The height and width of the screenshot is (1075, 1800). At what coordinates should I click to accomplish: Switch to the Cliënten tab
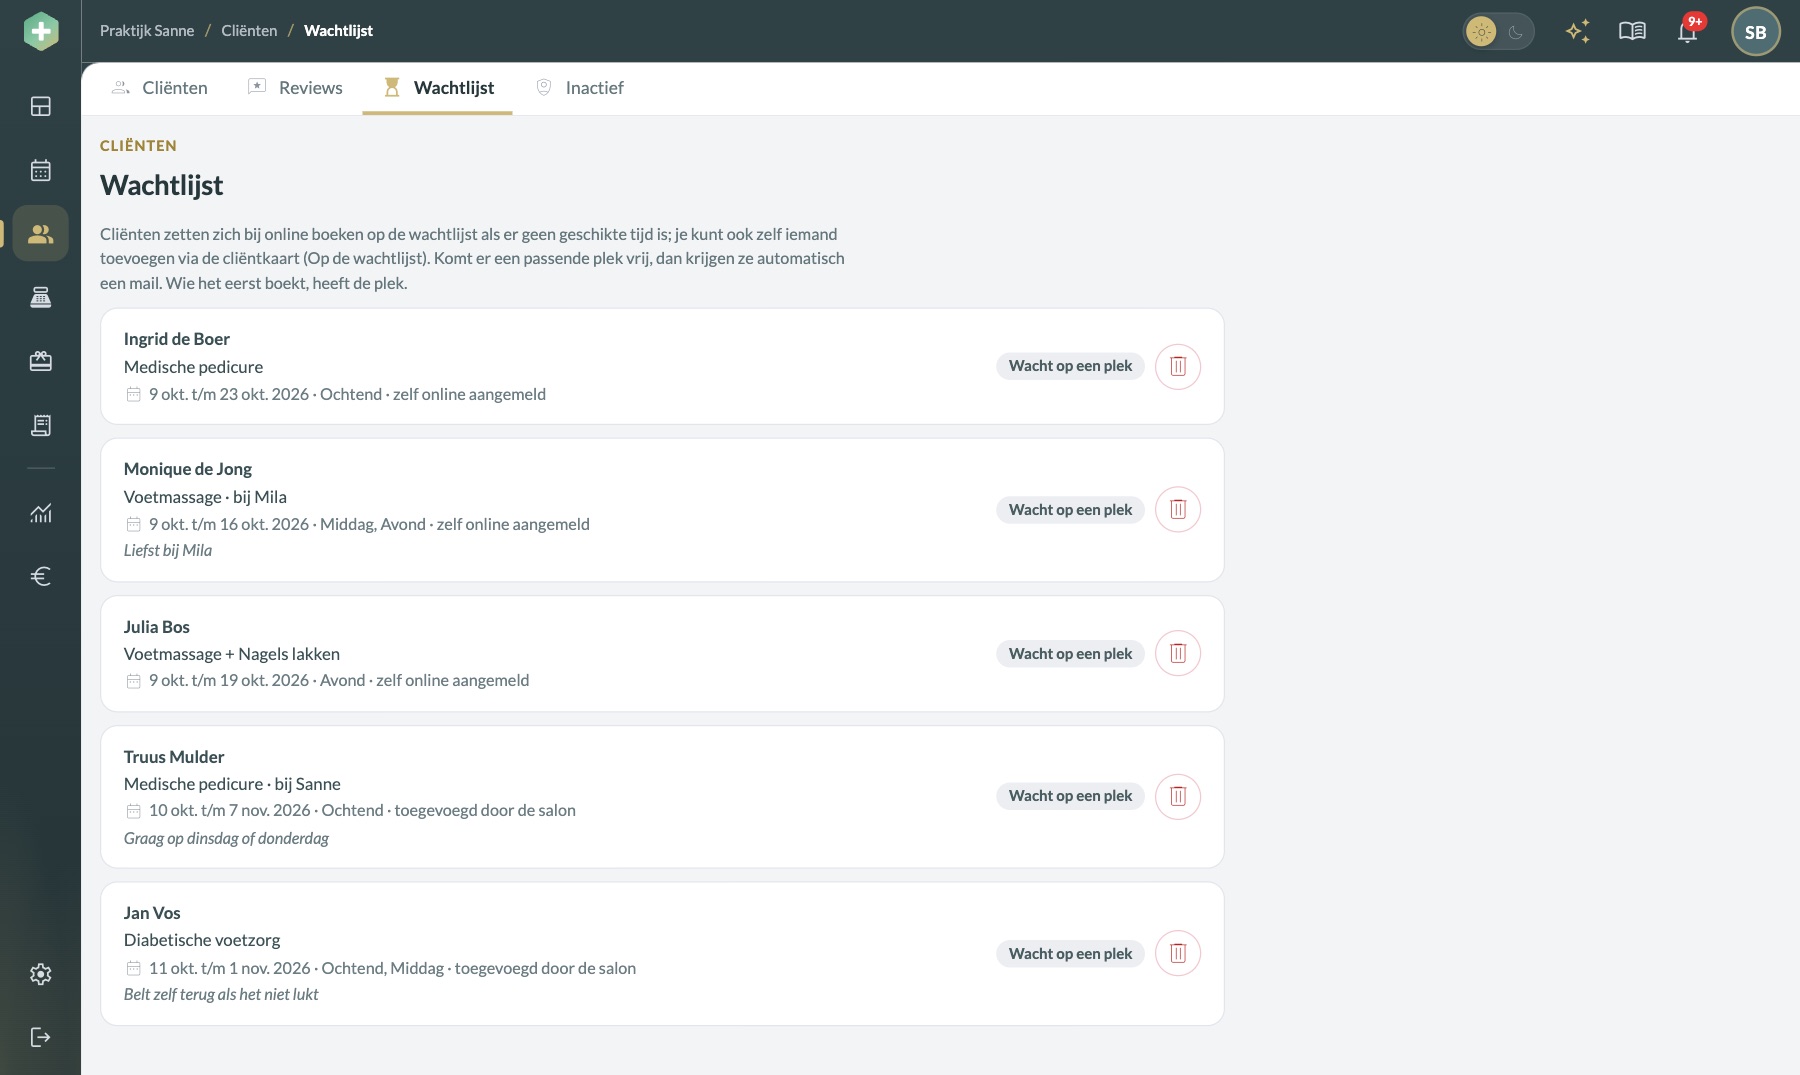pyautogui.click(x=160, y=88)
